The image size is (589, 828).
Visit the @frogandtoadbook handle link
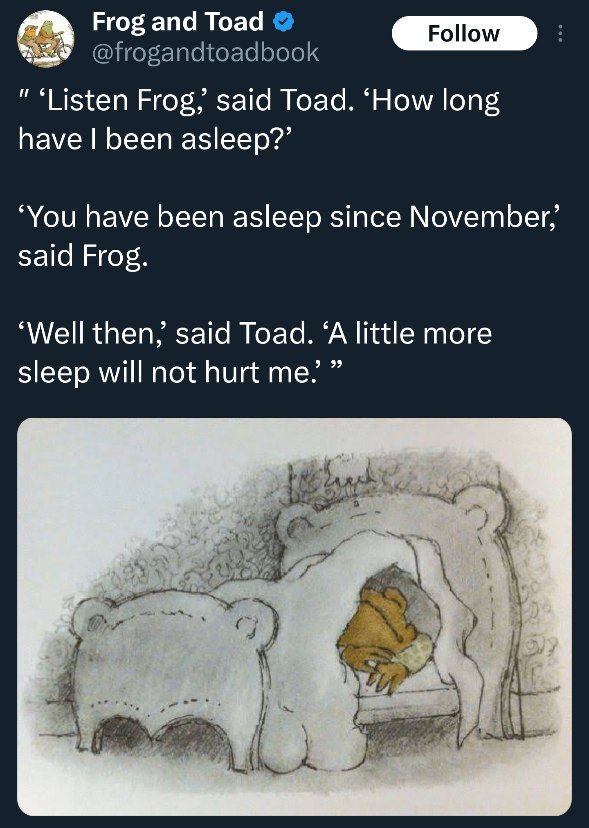[205, 52]
